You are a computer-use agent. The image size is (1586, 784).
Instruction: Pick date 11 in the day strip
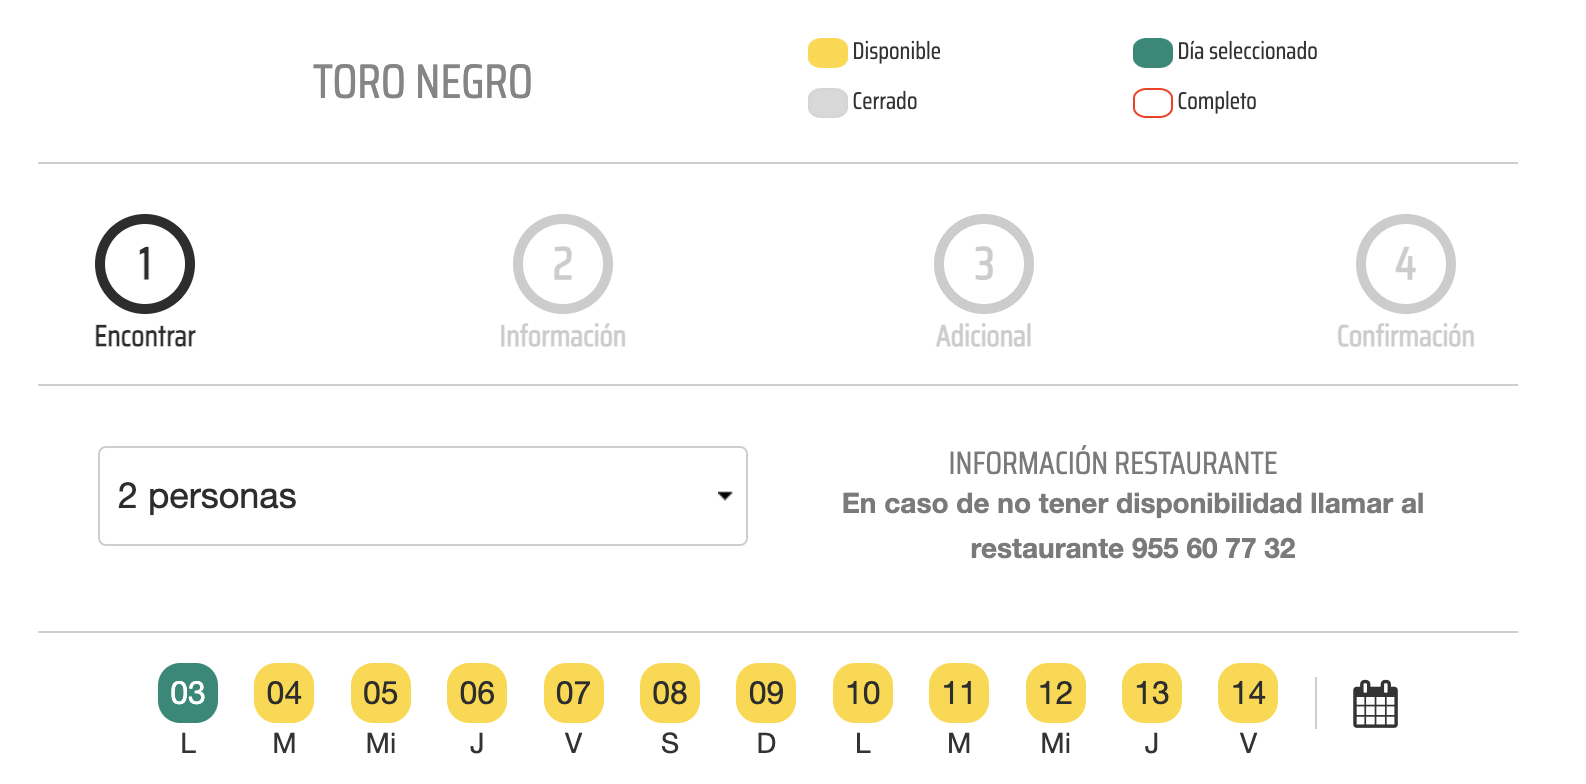point(959,693)
